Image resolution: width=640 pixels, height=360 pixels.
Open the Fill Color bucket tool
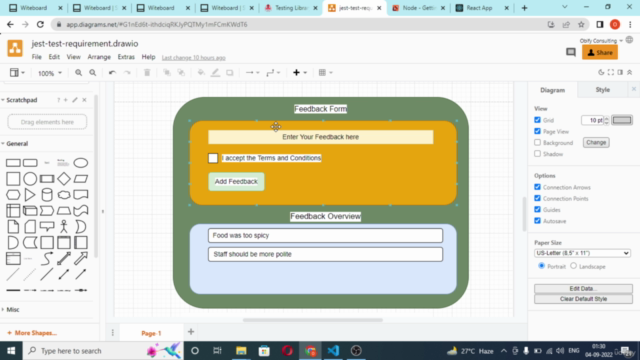[201, 73]
